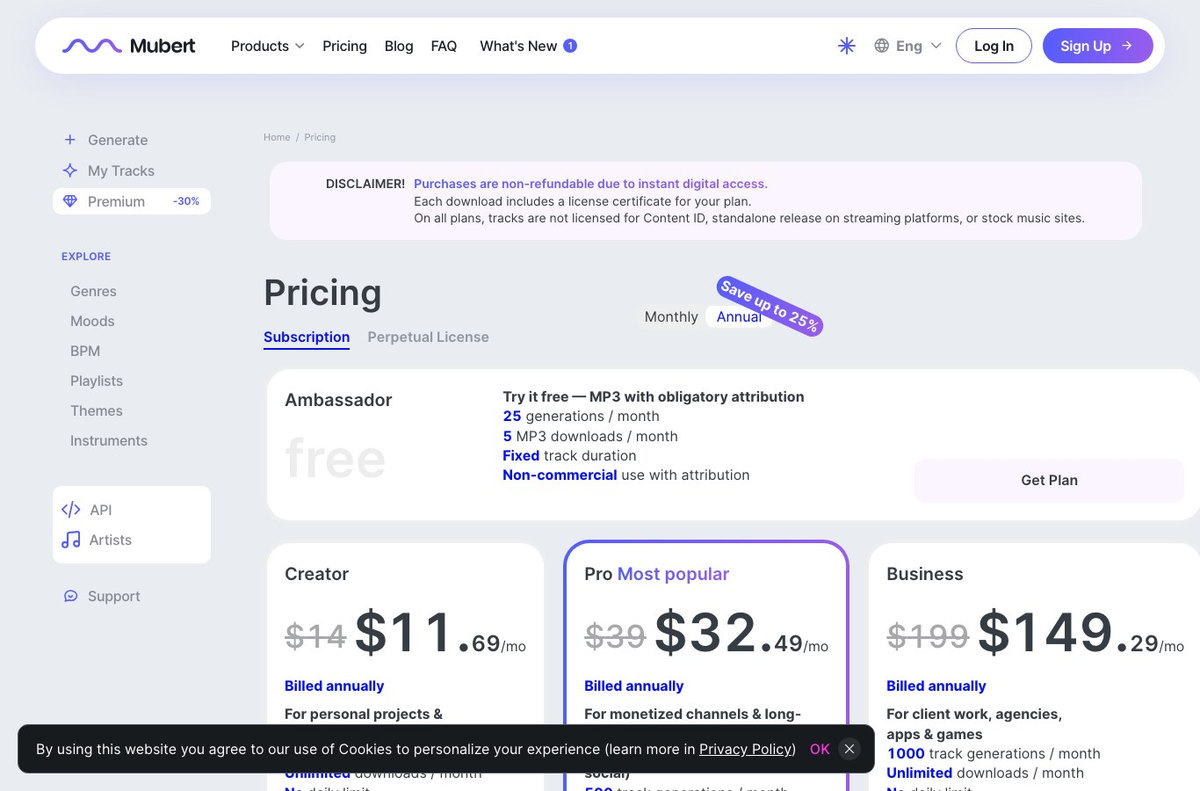Open the FAQ page

click(x=444, y=46)
